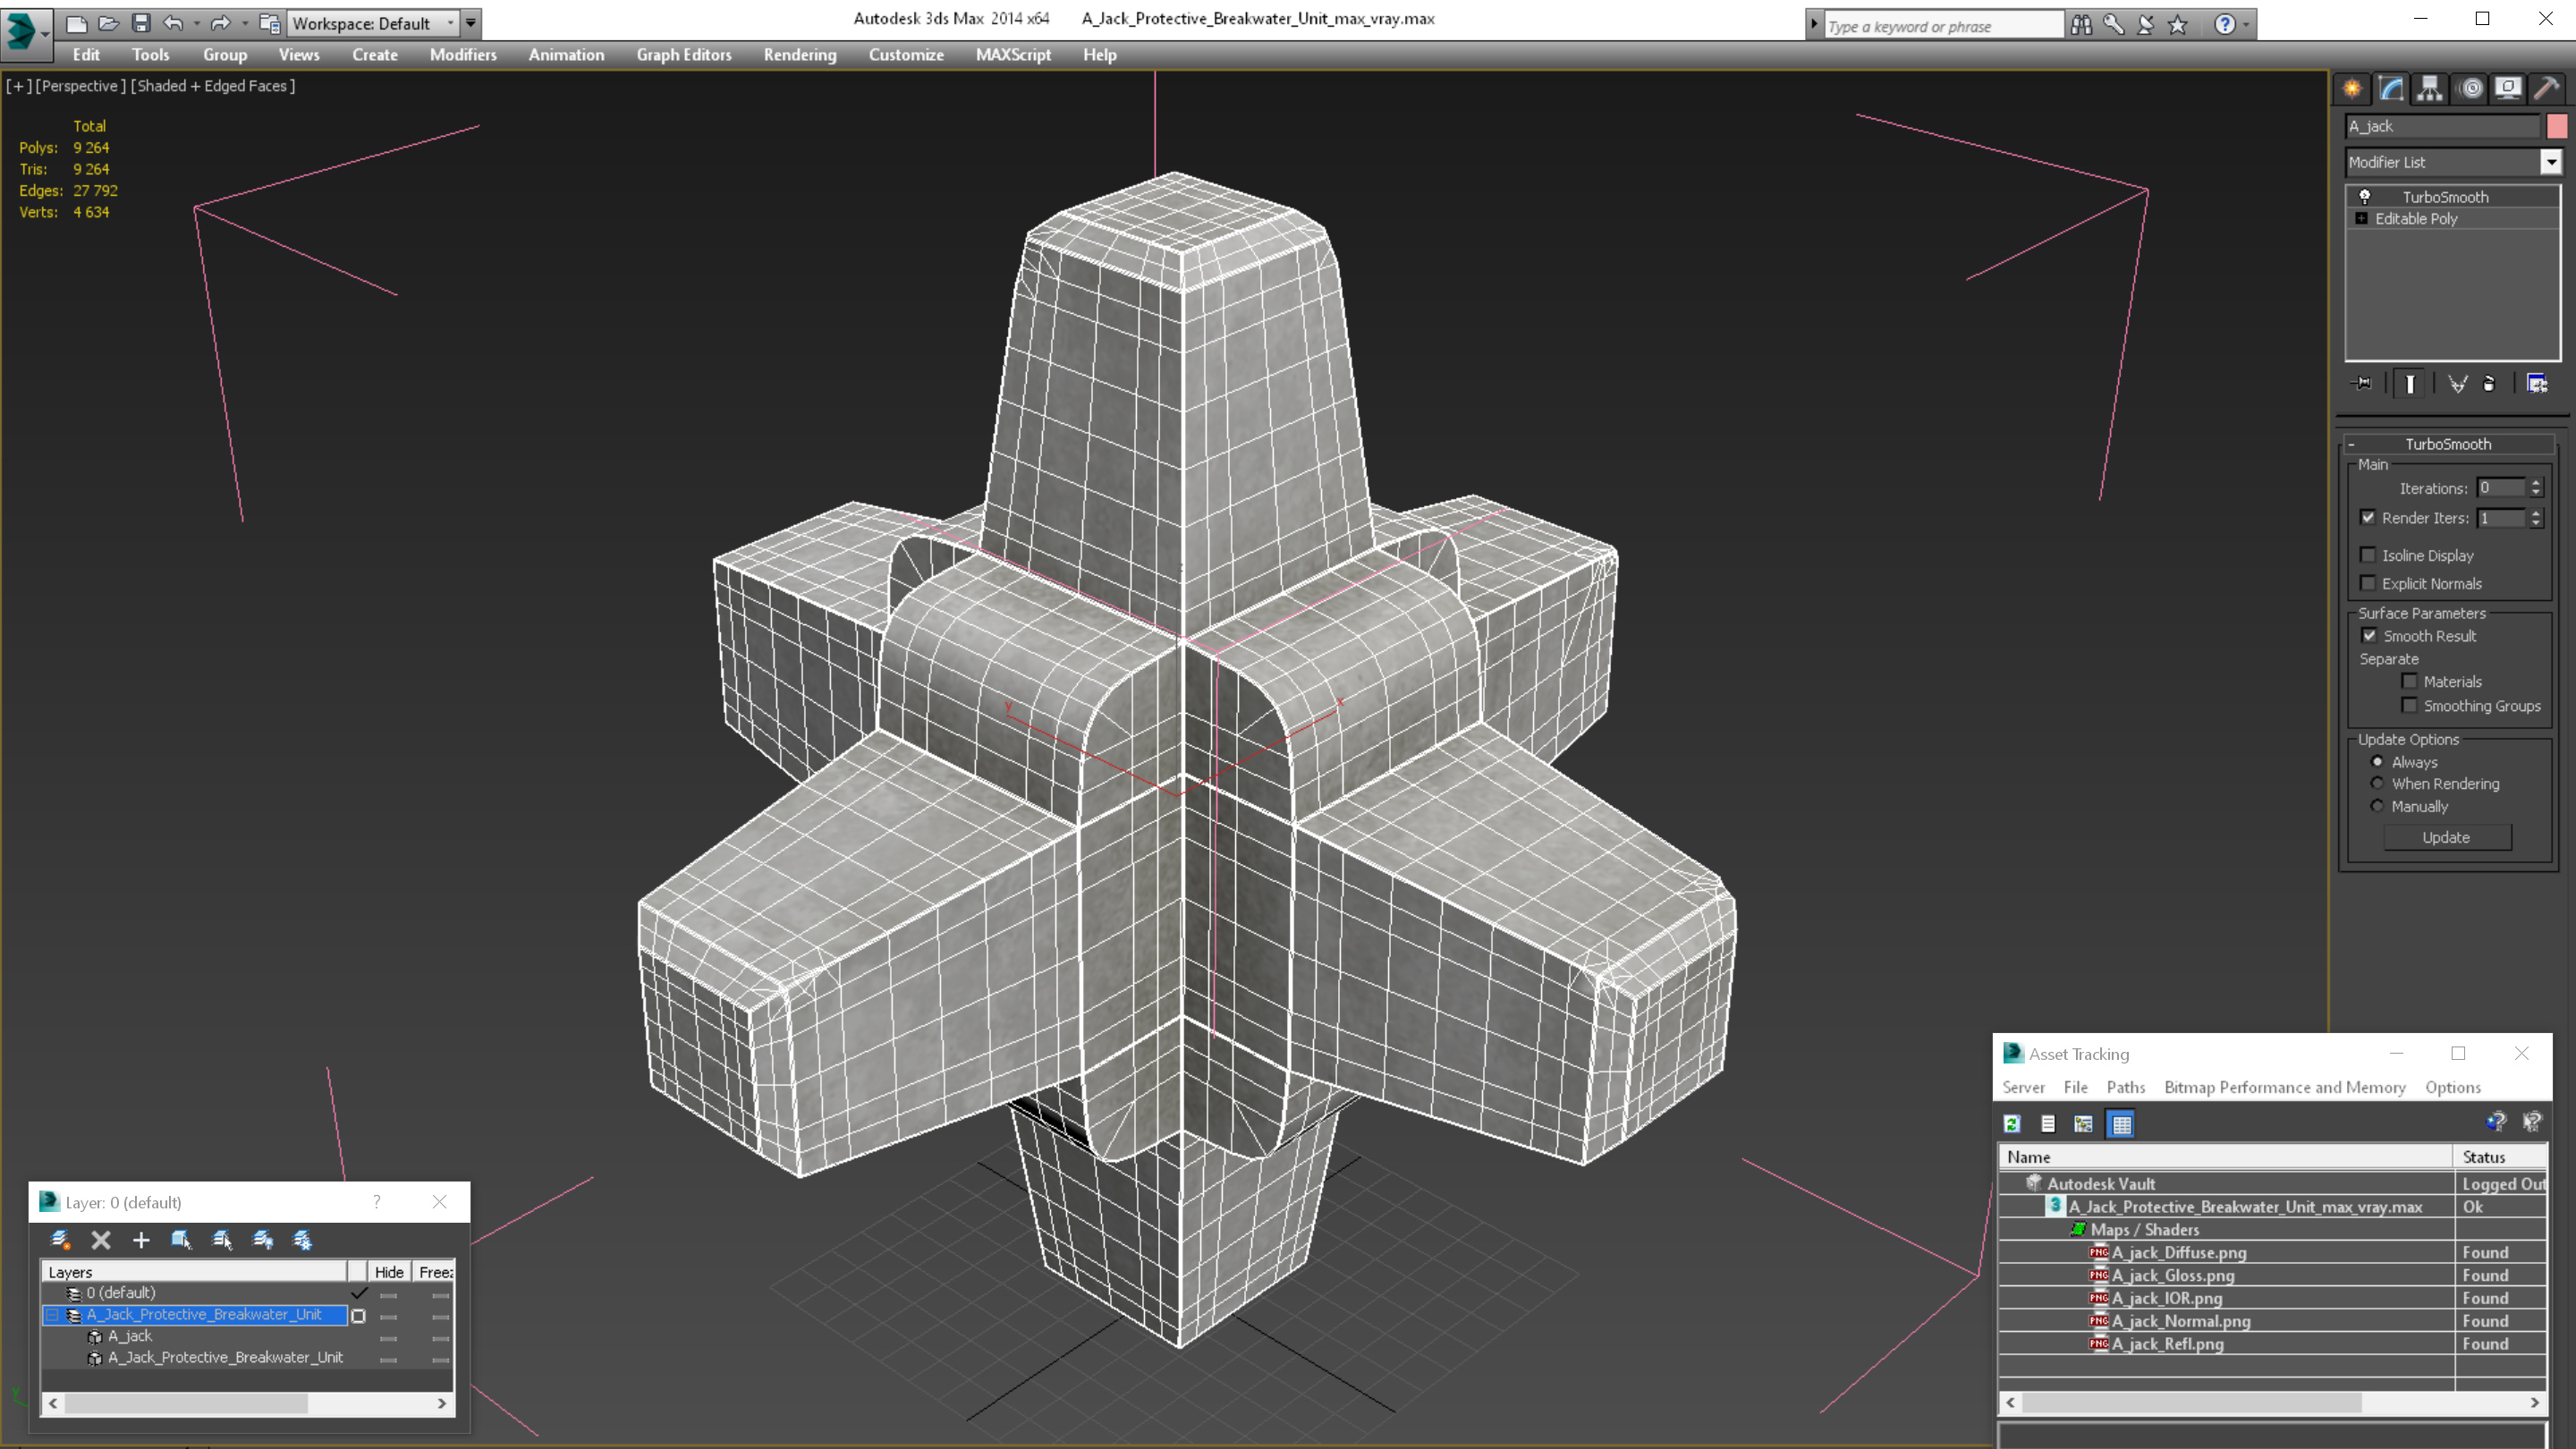
Task: Click the Pin Stack icon
Action: point(2362,383)
